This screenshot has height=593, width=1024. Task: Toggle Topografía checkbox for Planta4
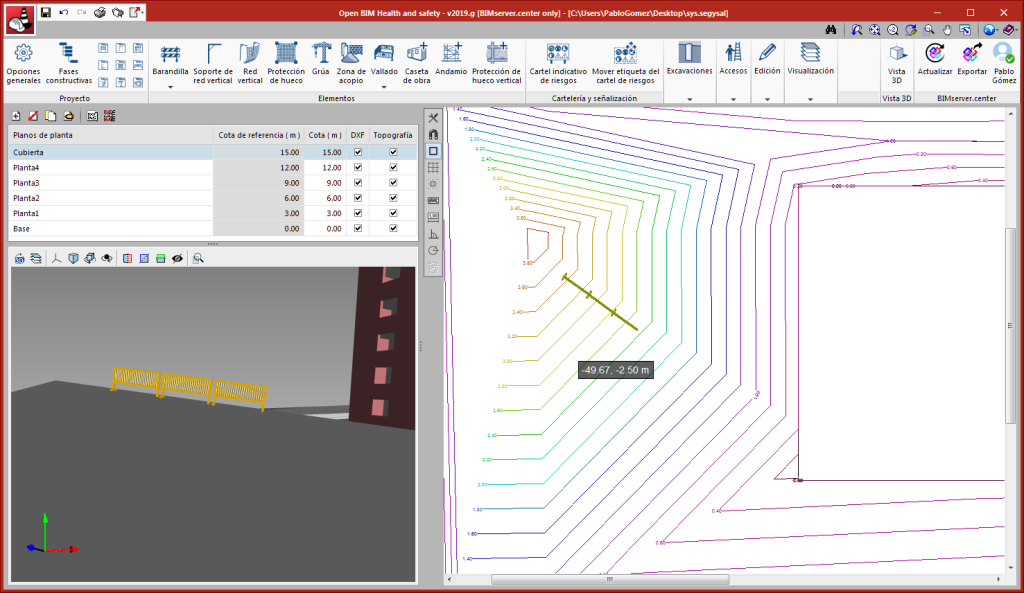[393, 168]
